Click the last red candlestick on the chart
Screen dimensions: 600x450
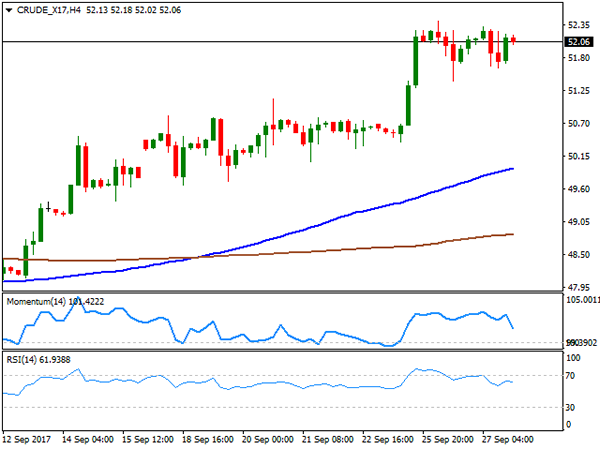(513, 39)
